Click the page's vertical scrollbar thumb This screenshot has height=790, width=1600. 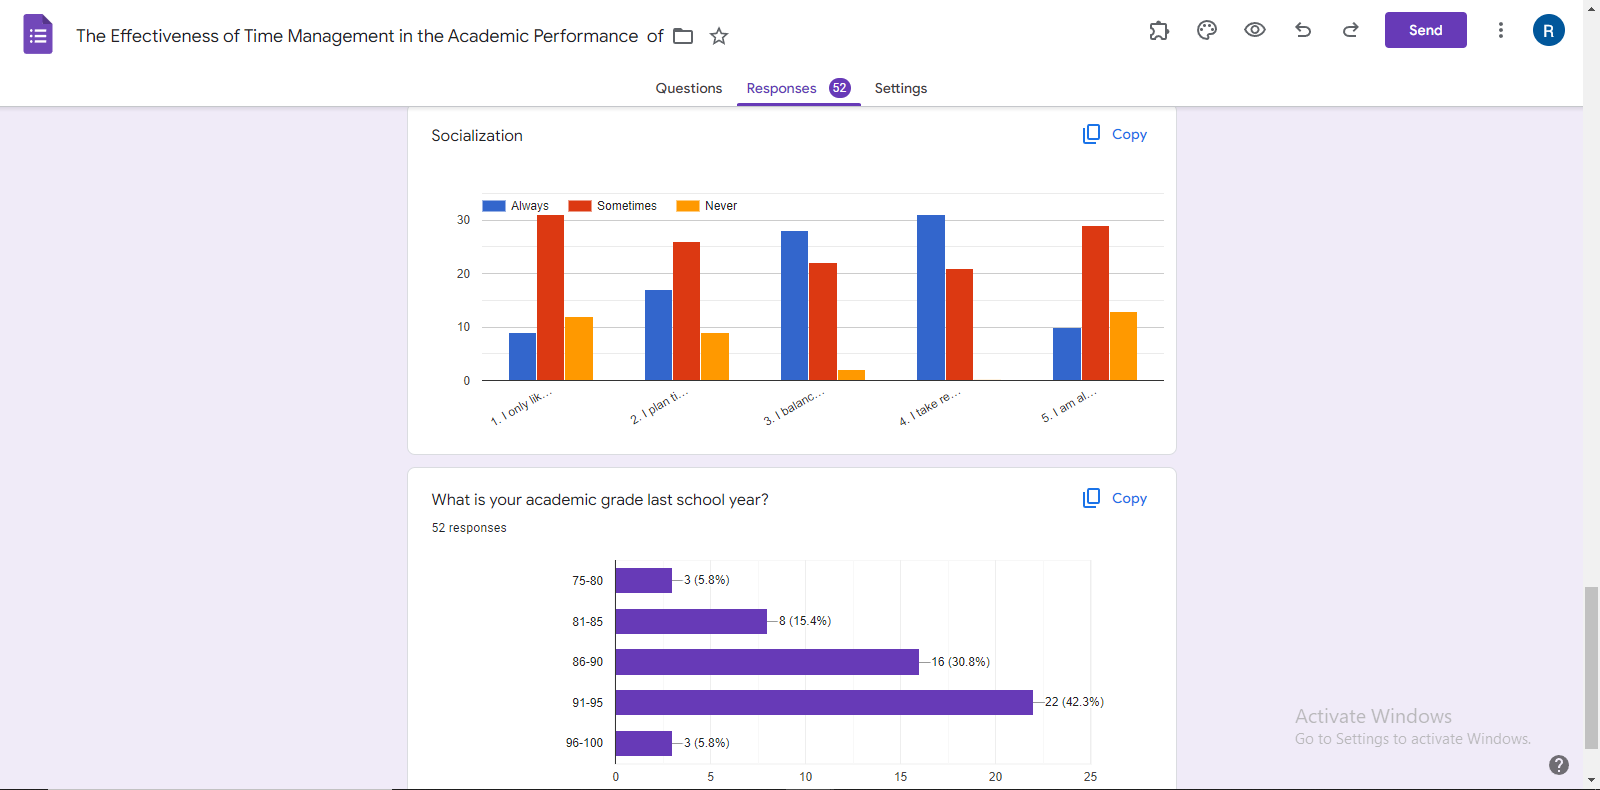(1591, 667)
